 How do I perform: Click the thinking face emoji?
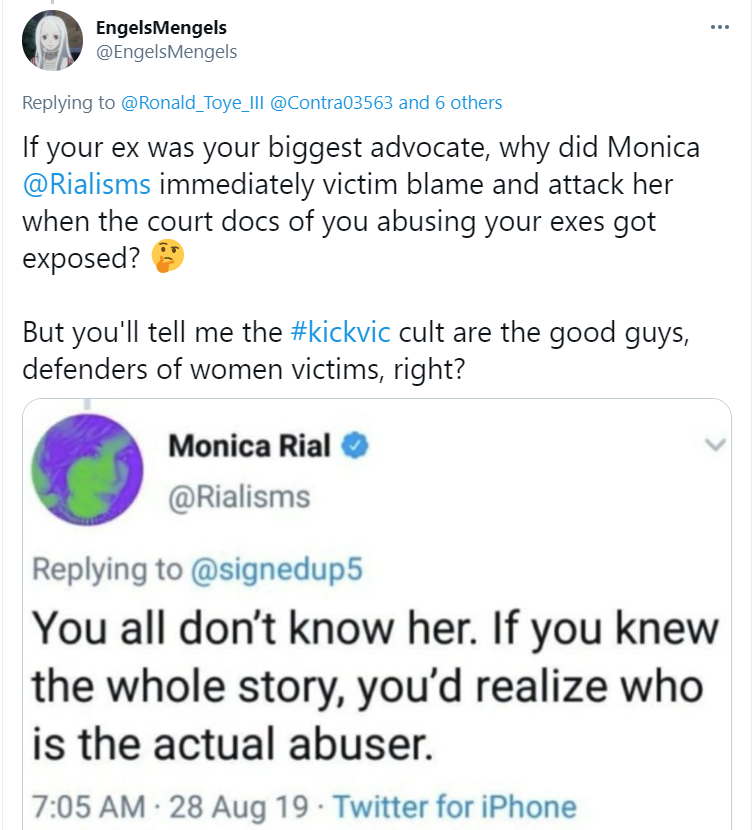[x=168, y=256]
